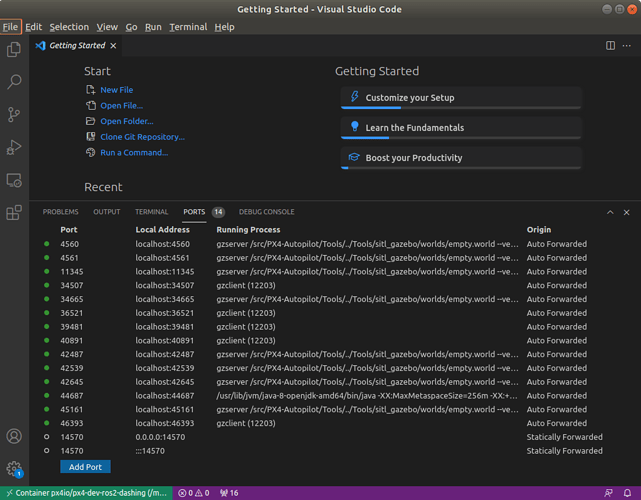Click the Clone Git Repository... link
The width and height of the screenshot is (641, 500).
143,137
